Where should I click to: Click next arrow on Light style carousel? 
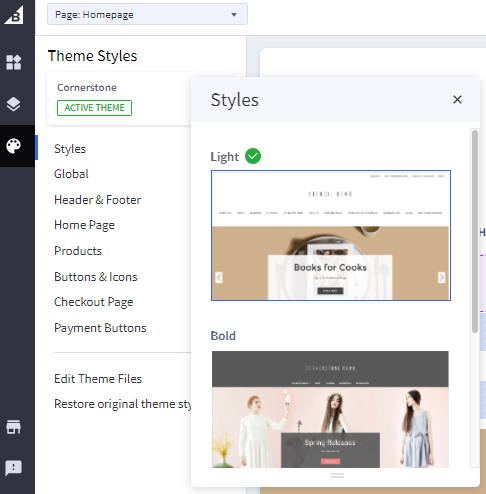(441, 277)
